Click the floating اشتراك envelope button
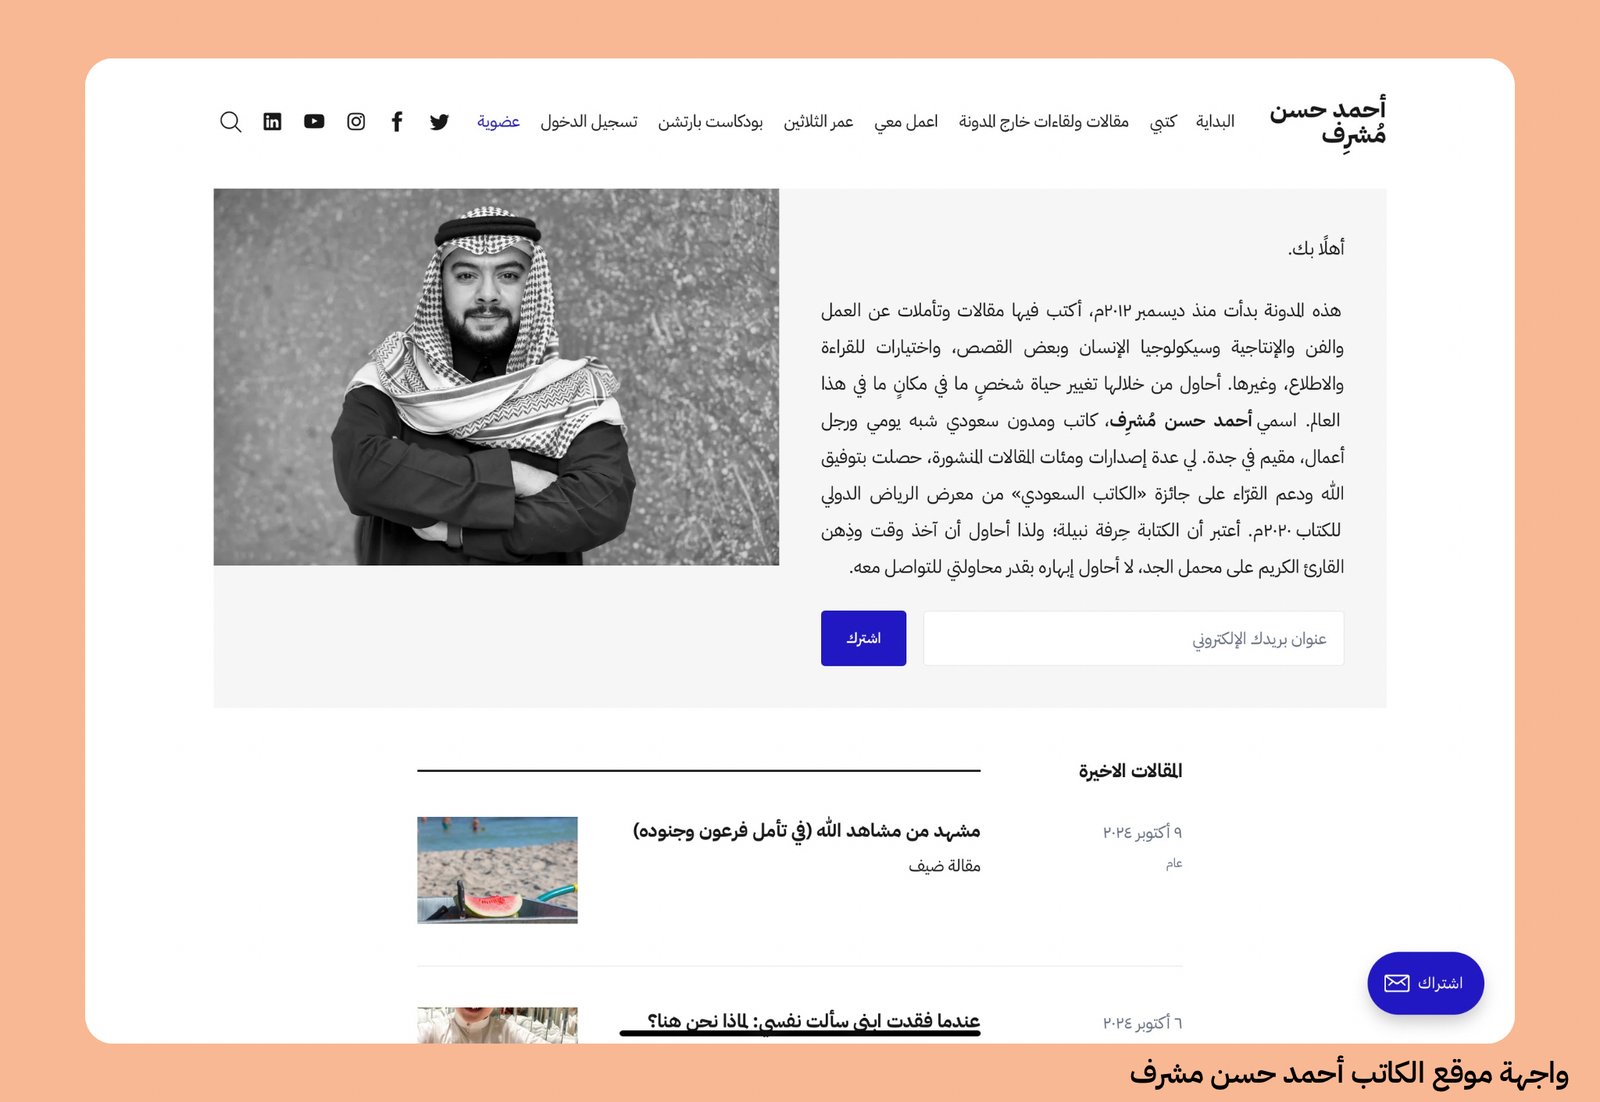The width and height of the screenshot is (1600, 1102). click(1425, 983)
